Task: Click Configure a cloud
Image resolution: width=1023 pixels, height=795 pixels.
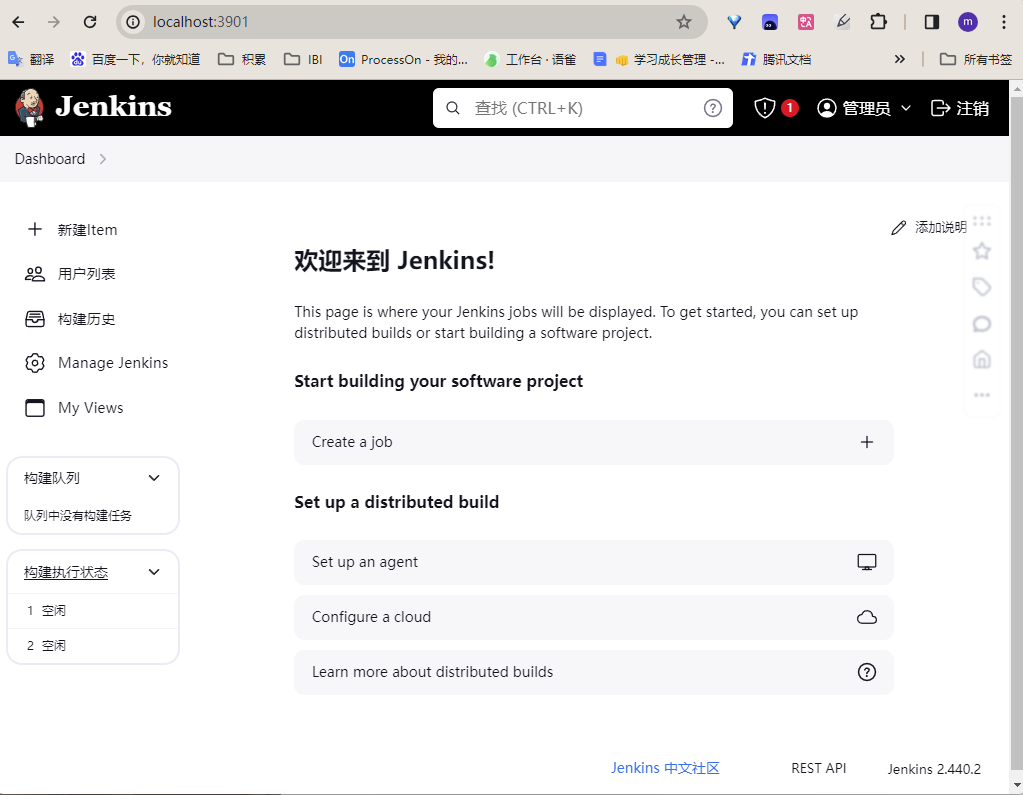Action: tap(594, 617)
